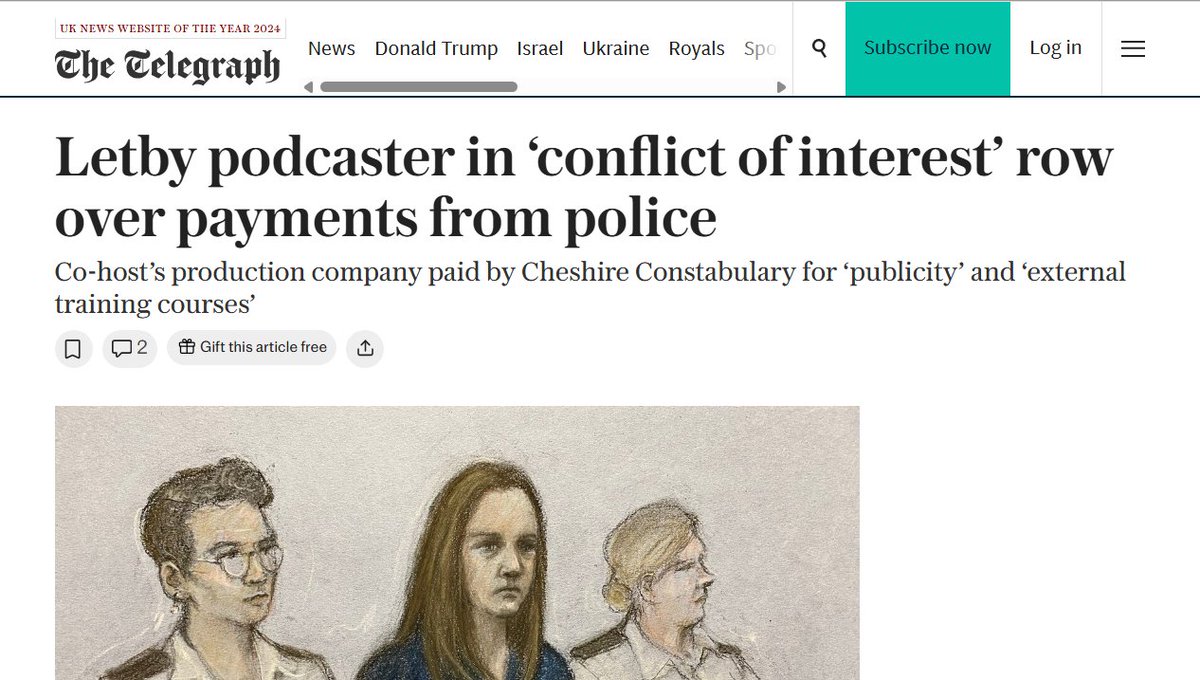Click the horizontal nav scrollbar thumb
Screen dimensions: 1200x680
(418, 87)
